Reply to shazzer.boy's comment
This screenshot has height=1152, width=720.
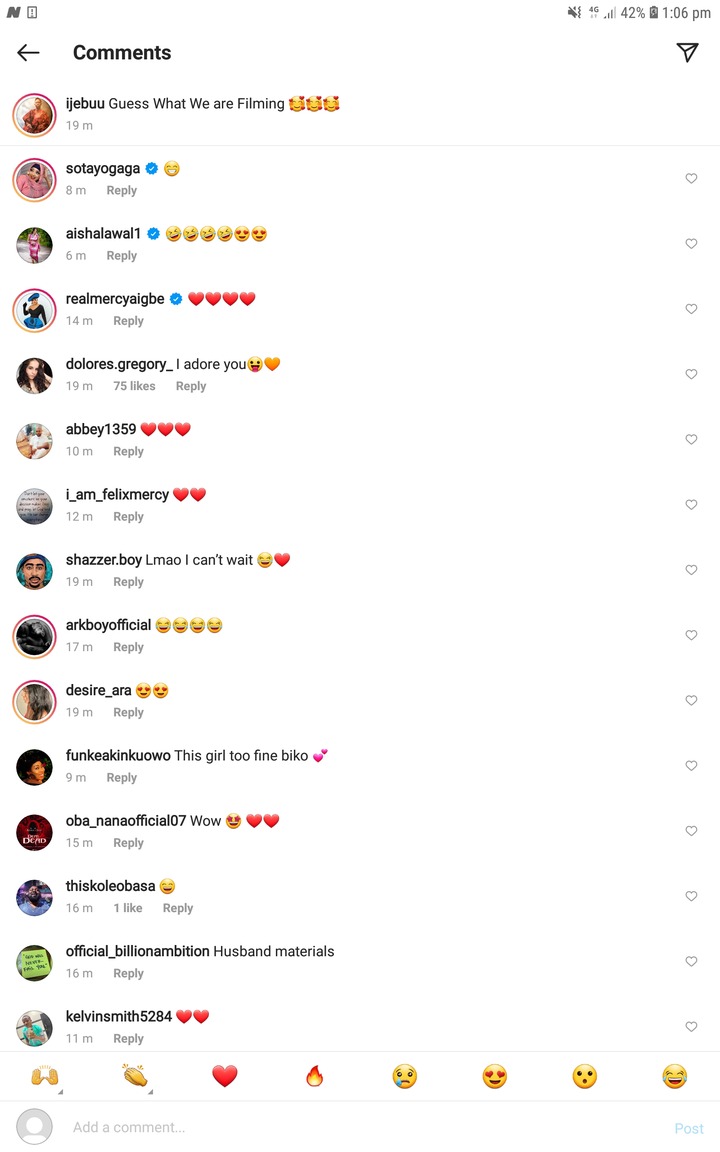[129, 582]
